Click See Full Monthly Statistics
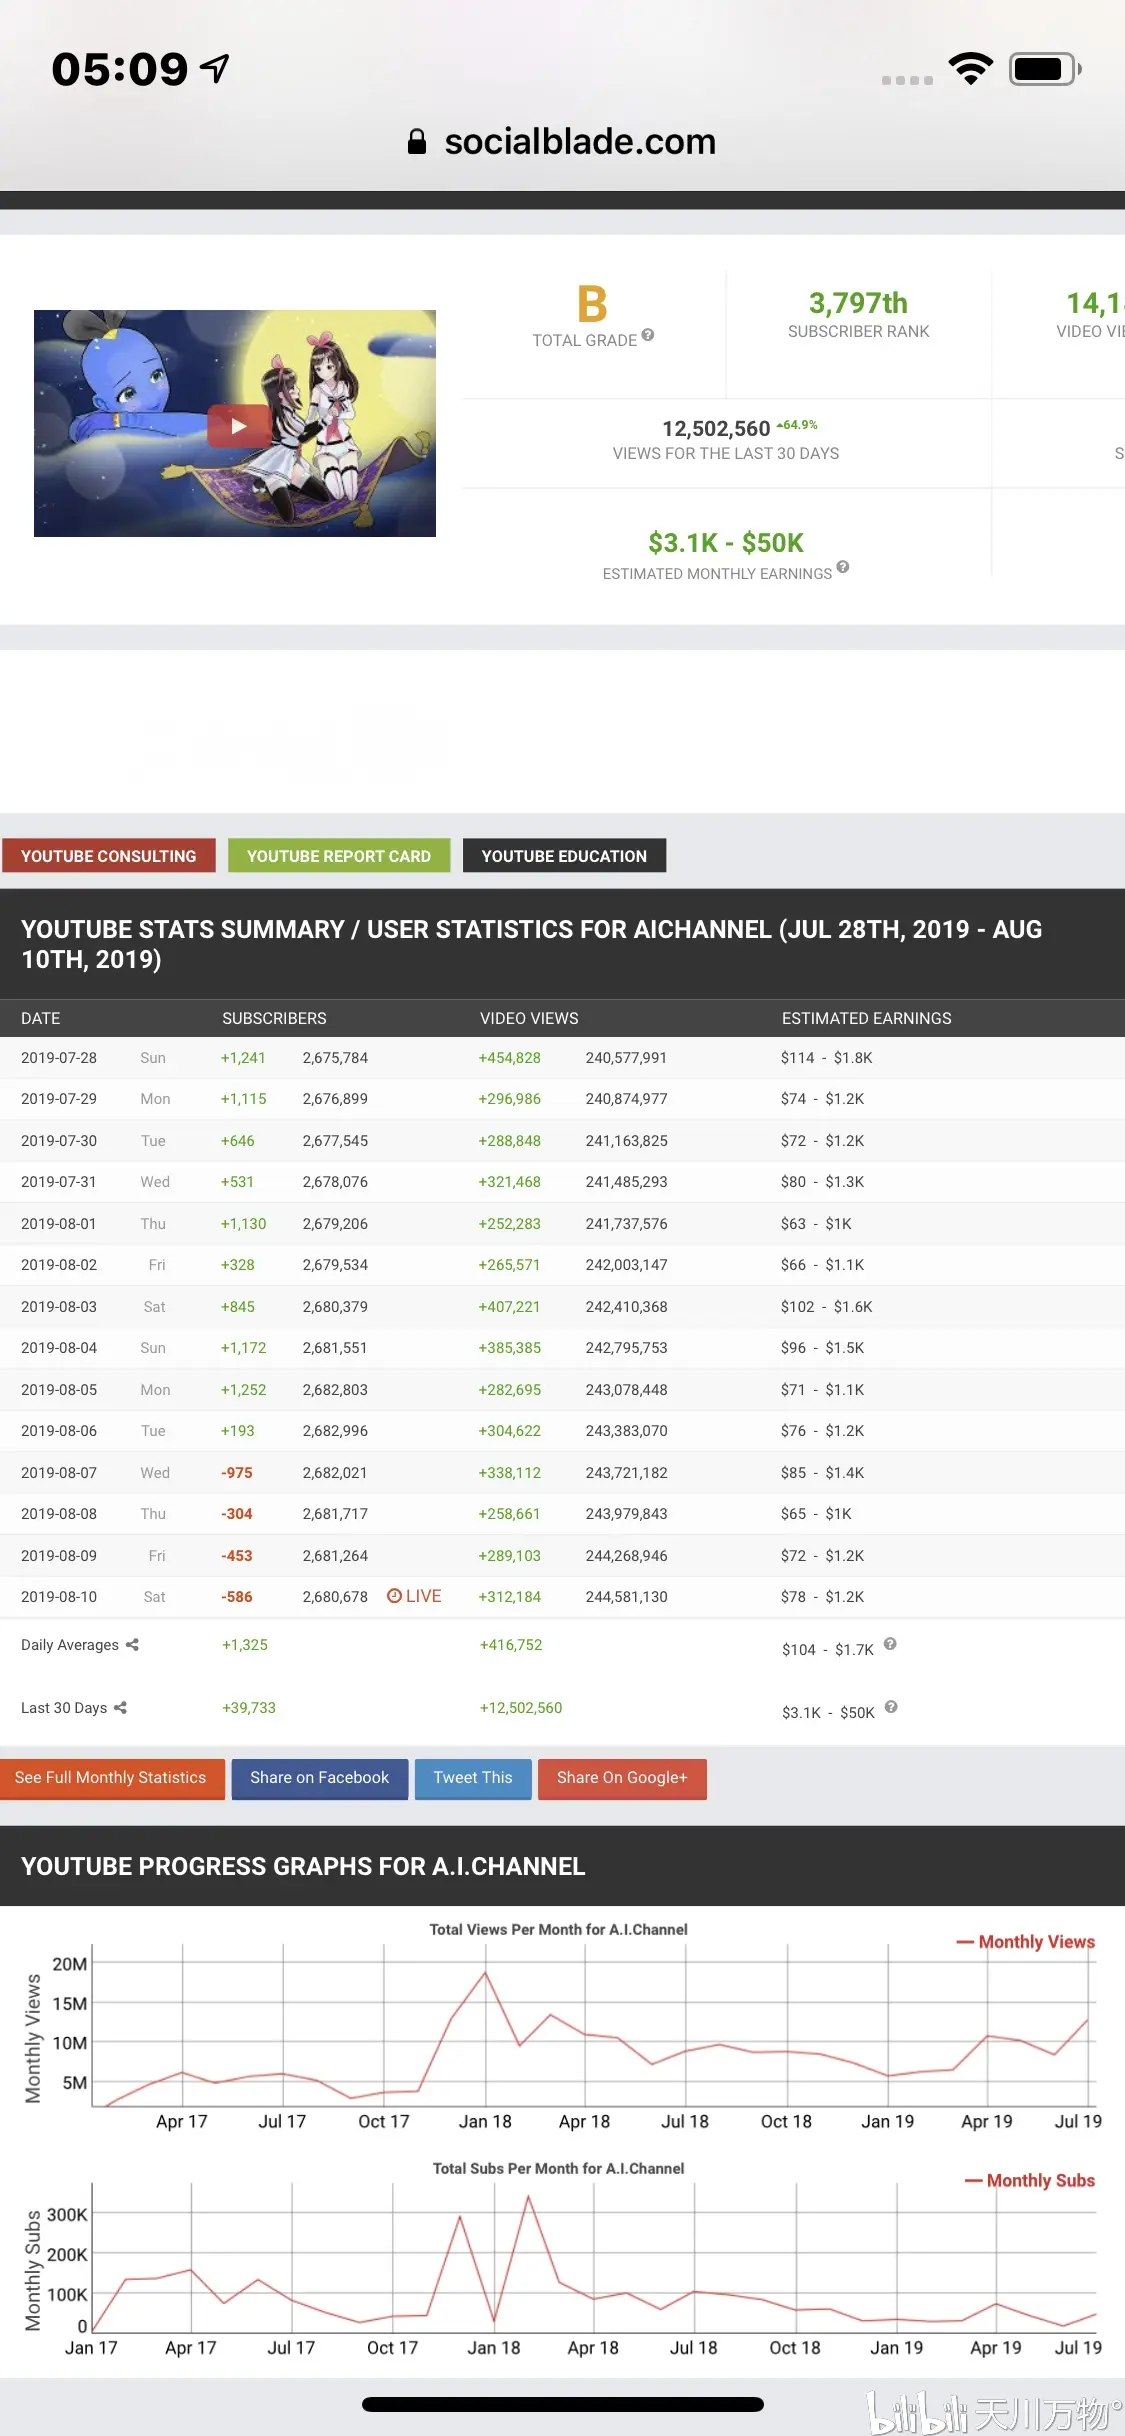Viewport: 1125px width, 2436px height. [111, 1778]
